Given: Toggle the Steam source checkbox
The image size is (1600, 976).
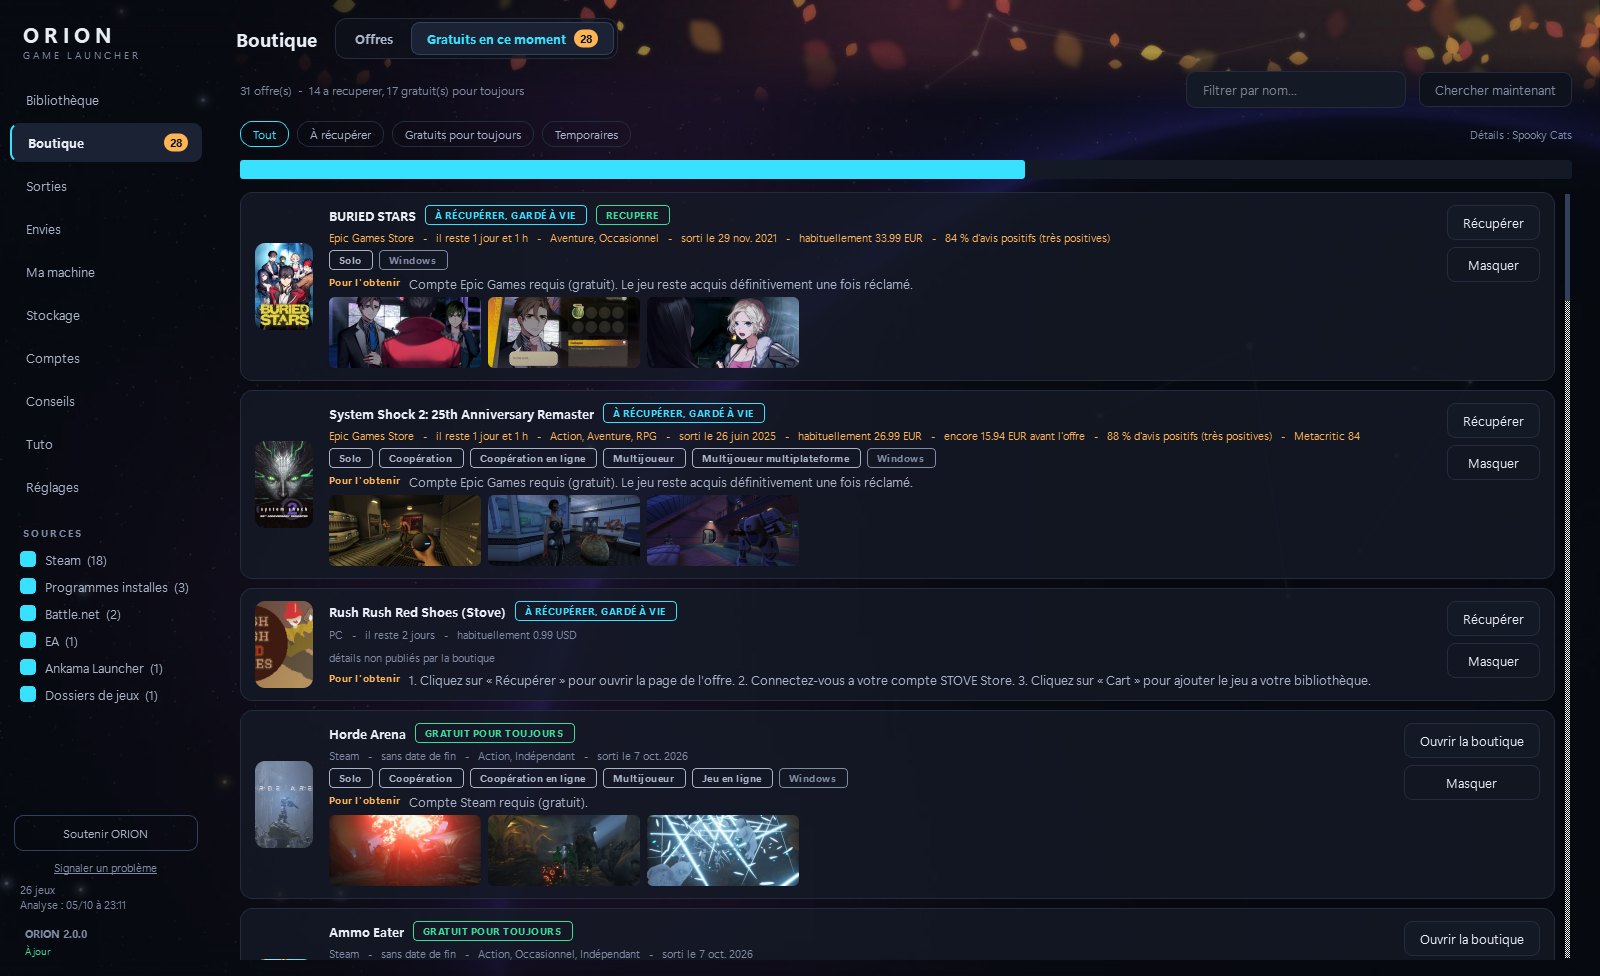Looking at the screenshot, I should 28,560.
